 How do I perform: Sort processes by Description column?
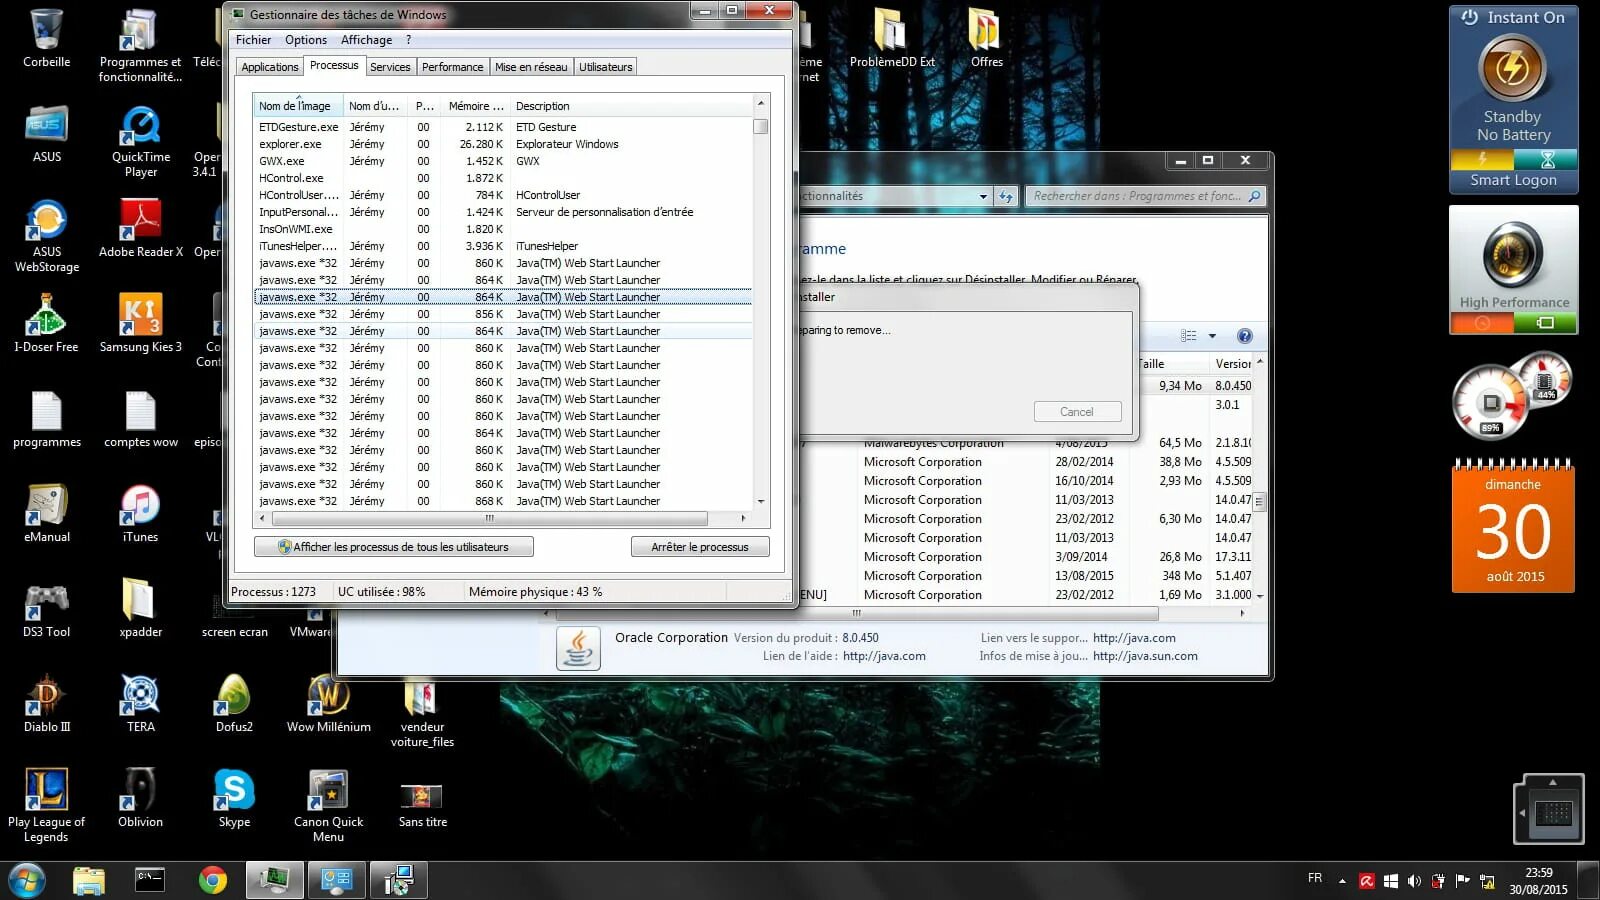[630, 106]
